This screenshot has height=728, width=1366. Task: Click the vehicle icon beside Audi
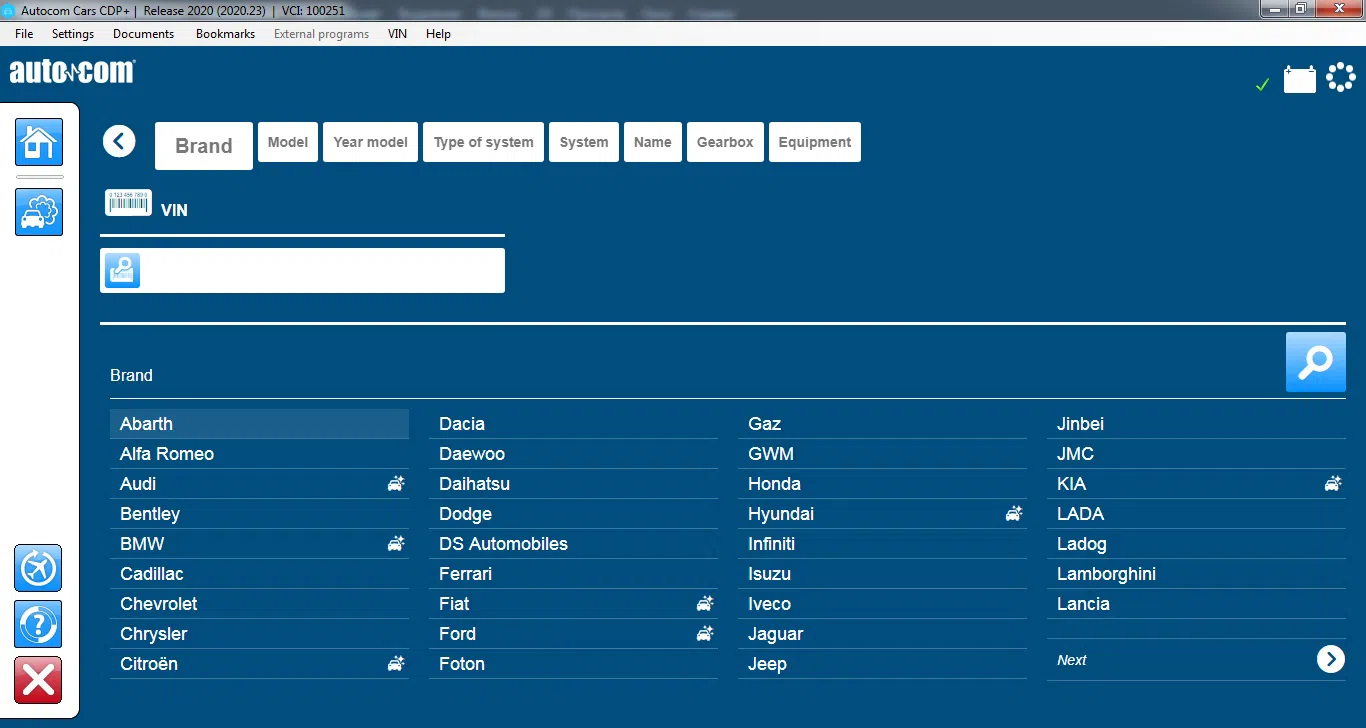tap(396, 484)
